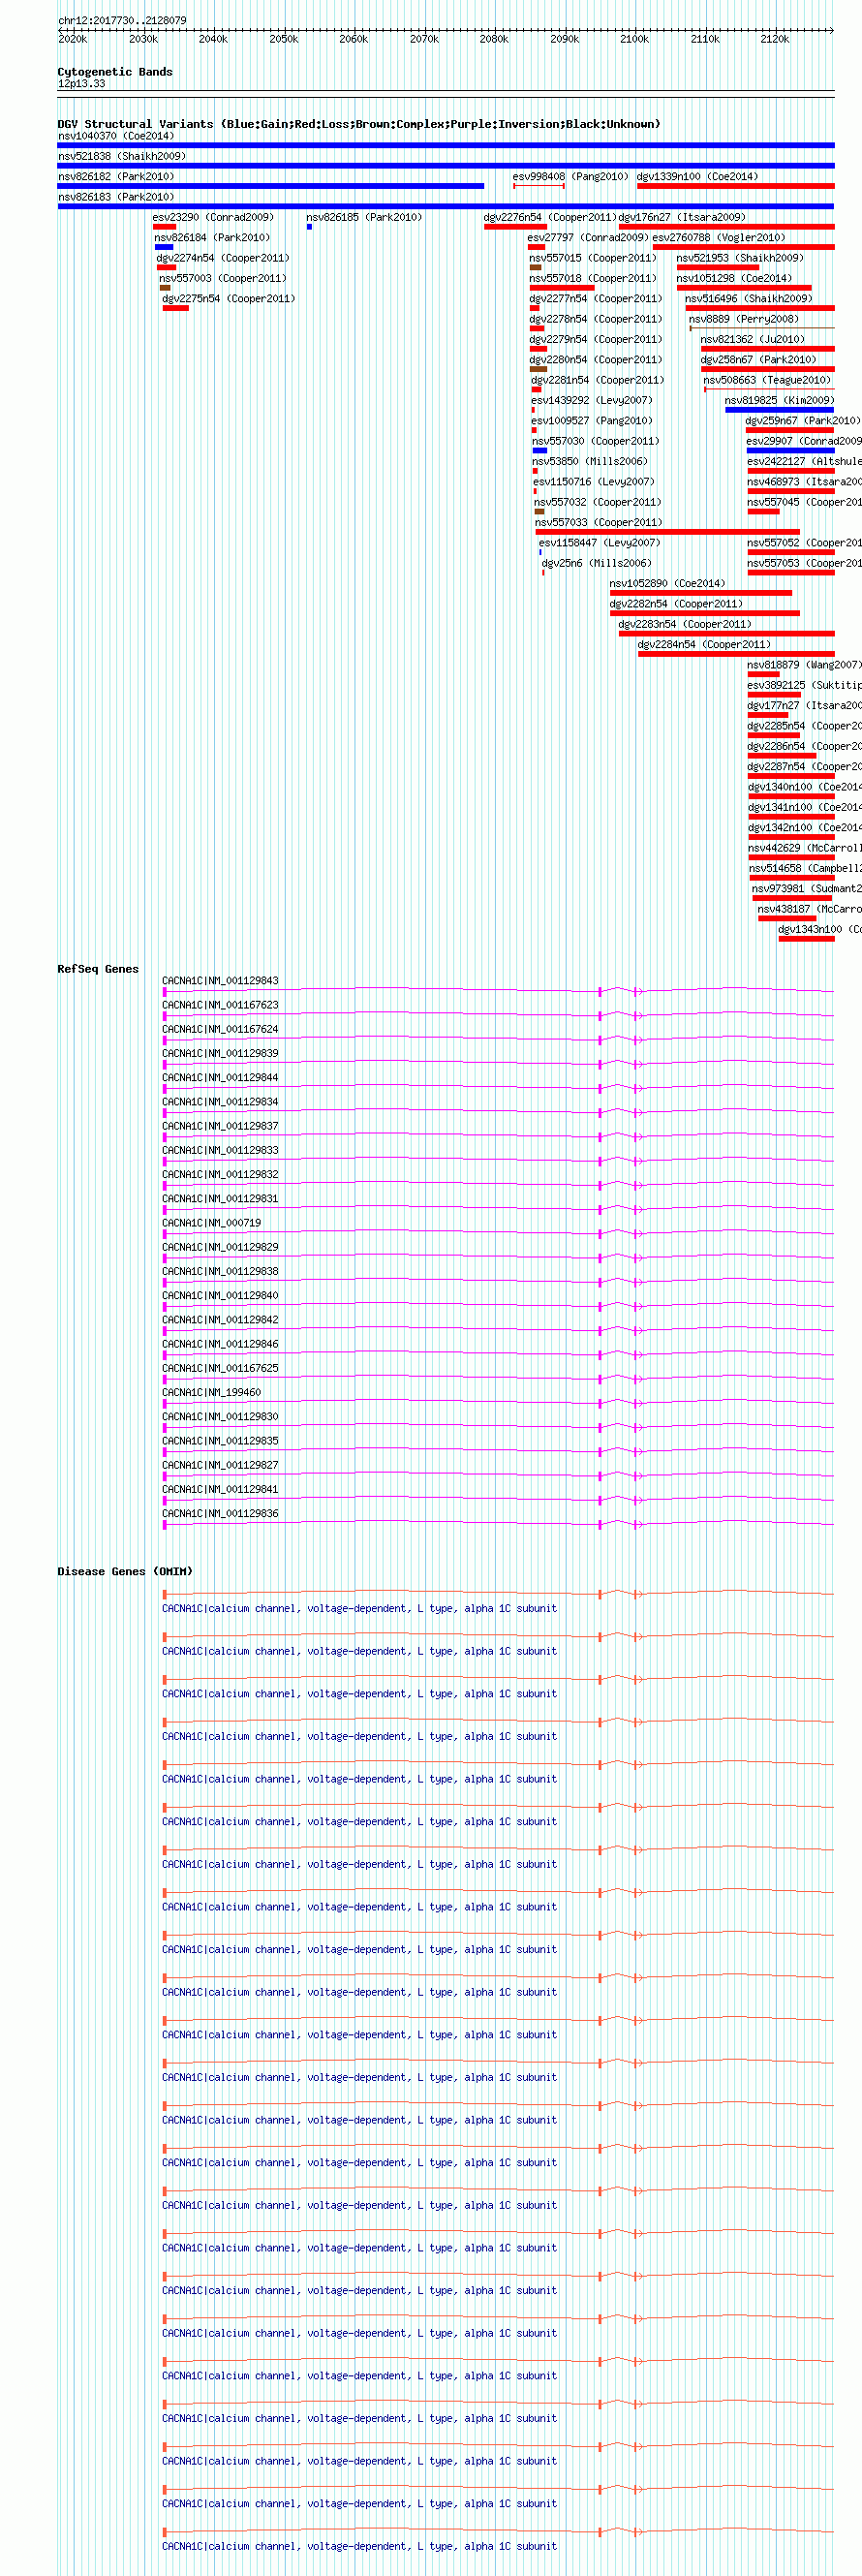Click nsv818879 (Wang2007) label

tap(804, 664)
